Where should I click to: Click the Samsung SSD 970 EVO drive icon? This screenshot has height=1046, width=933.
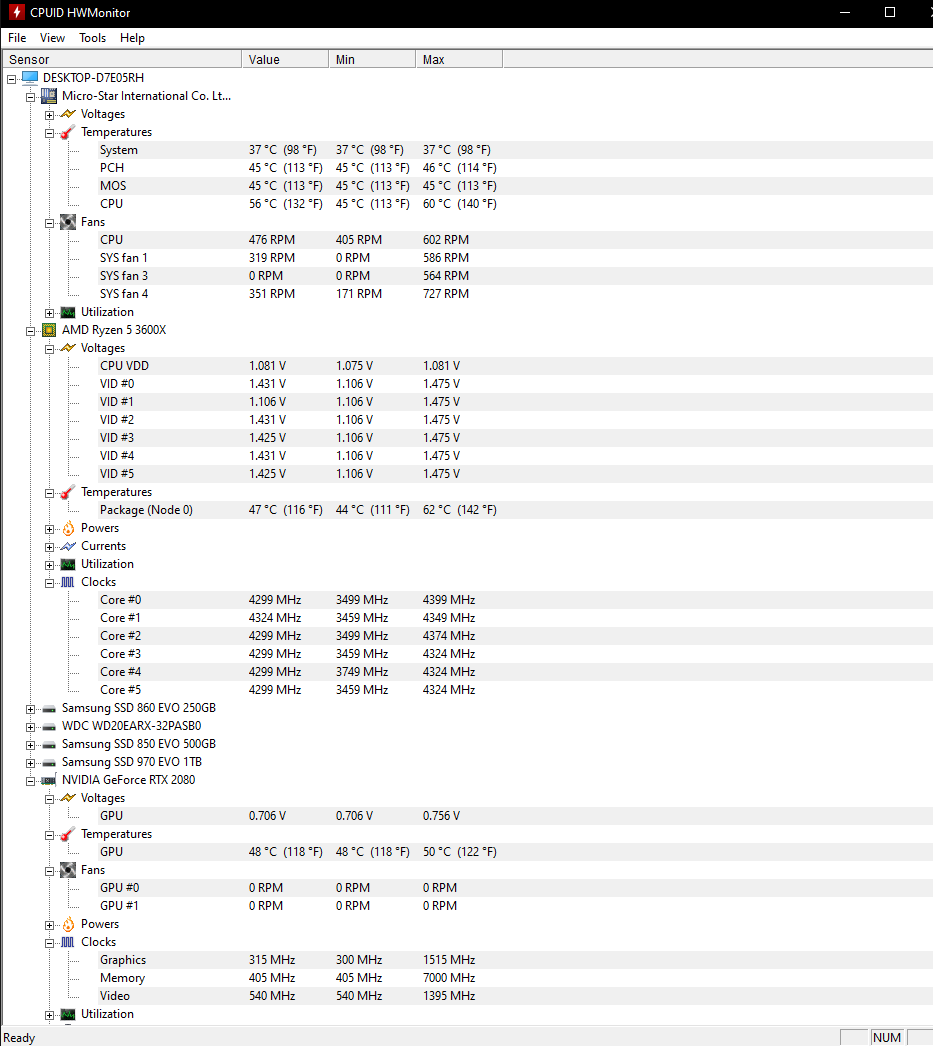(49, 763)
